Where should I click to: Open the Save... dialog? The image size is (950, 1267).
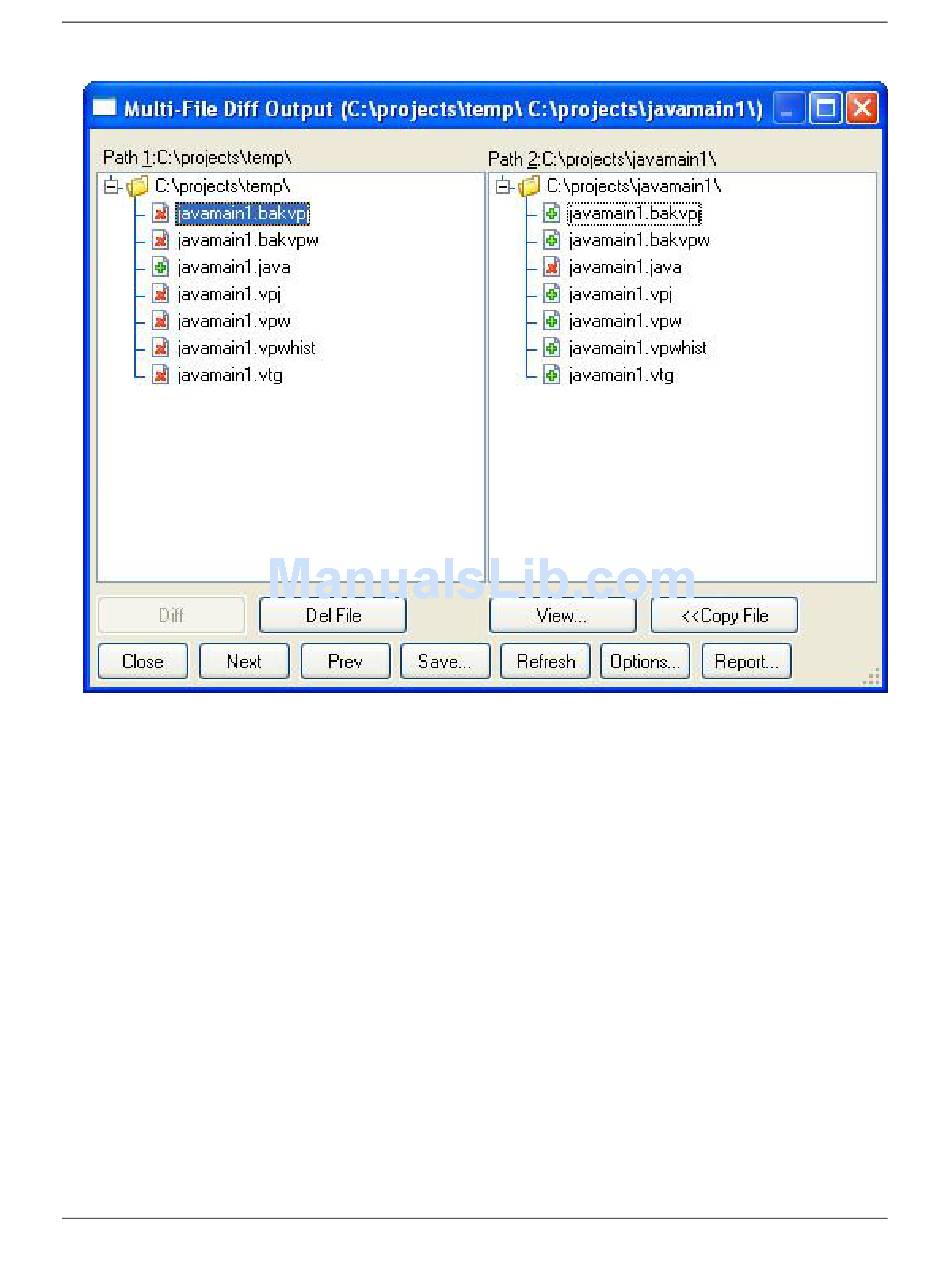(x=445, y=661)
